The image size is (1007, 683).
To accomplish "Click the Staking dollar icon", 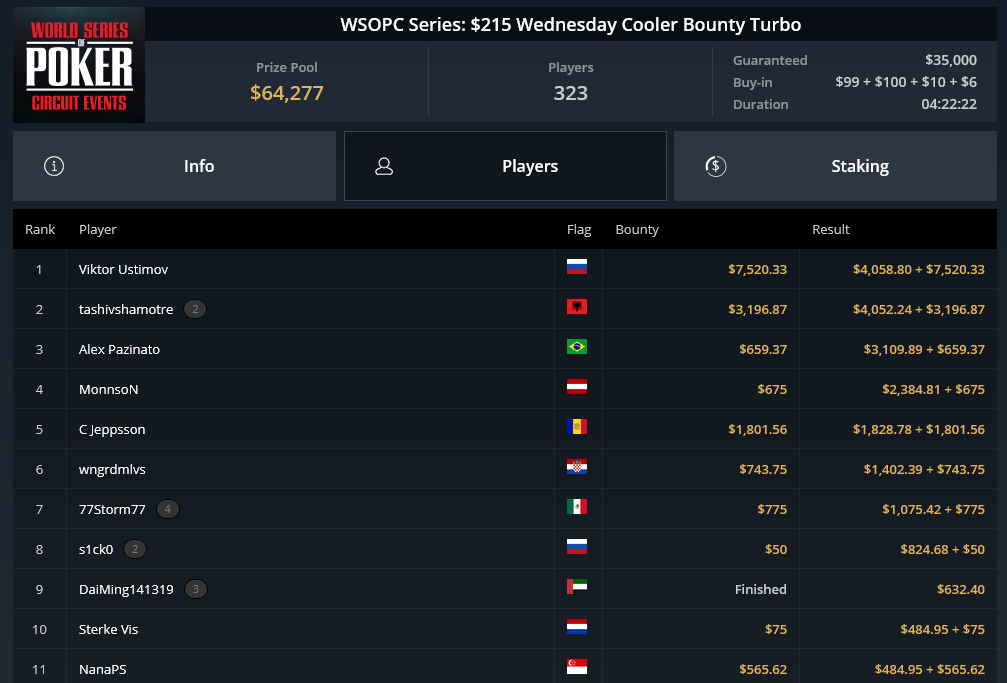I will 715,166.
